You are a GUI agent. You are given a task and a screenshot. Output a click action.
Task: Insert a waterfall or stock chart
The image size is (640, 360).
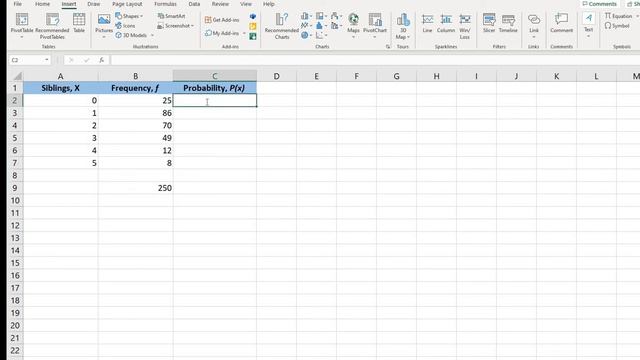click(x=336, y=16)
